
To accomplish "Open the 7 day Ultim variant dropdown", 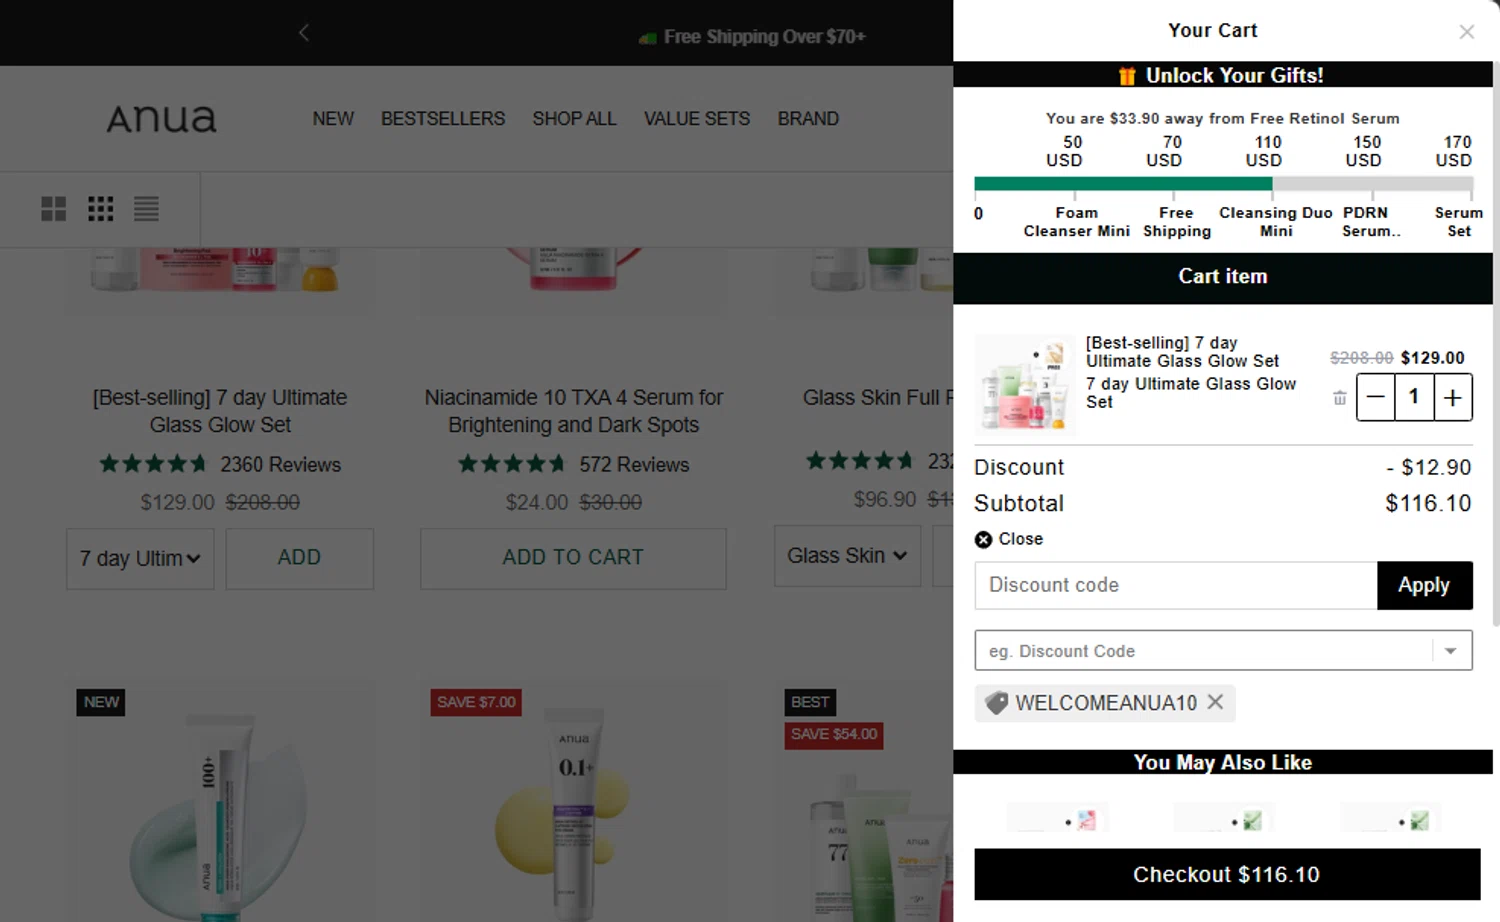I will click(x=140, y=559).
